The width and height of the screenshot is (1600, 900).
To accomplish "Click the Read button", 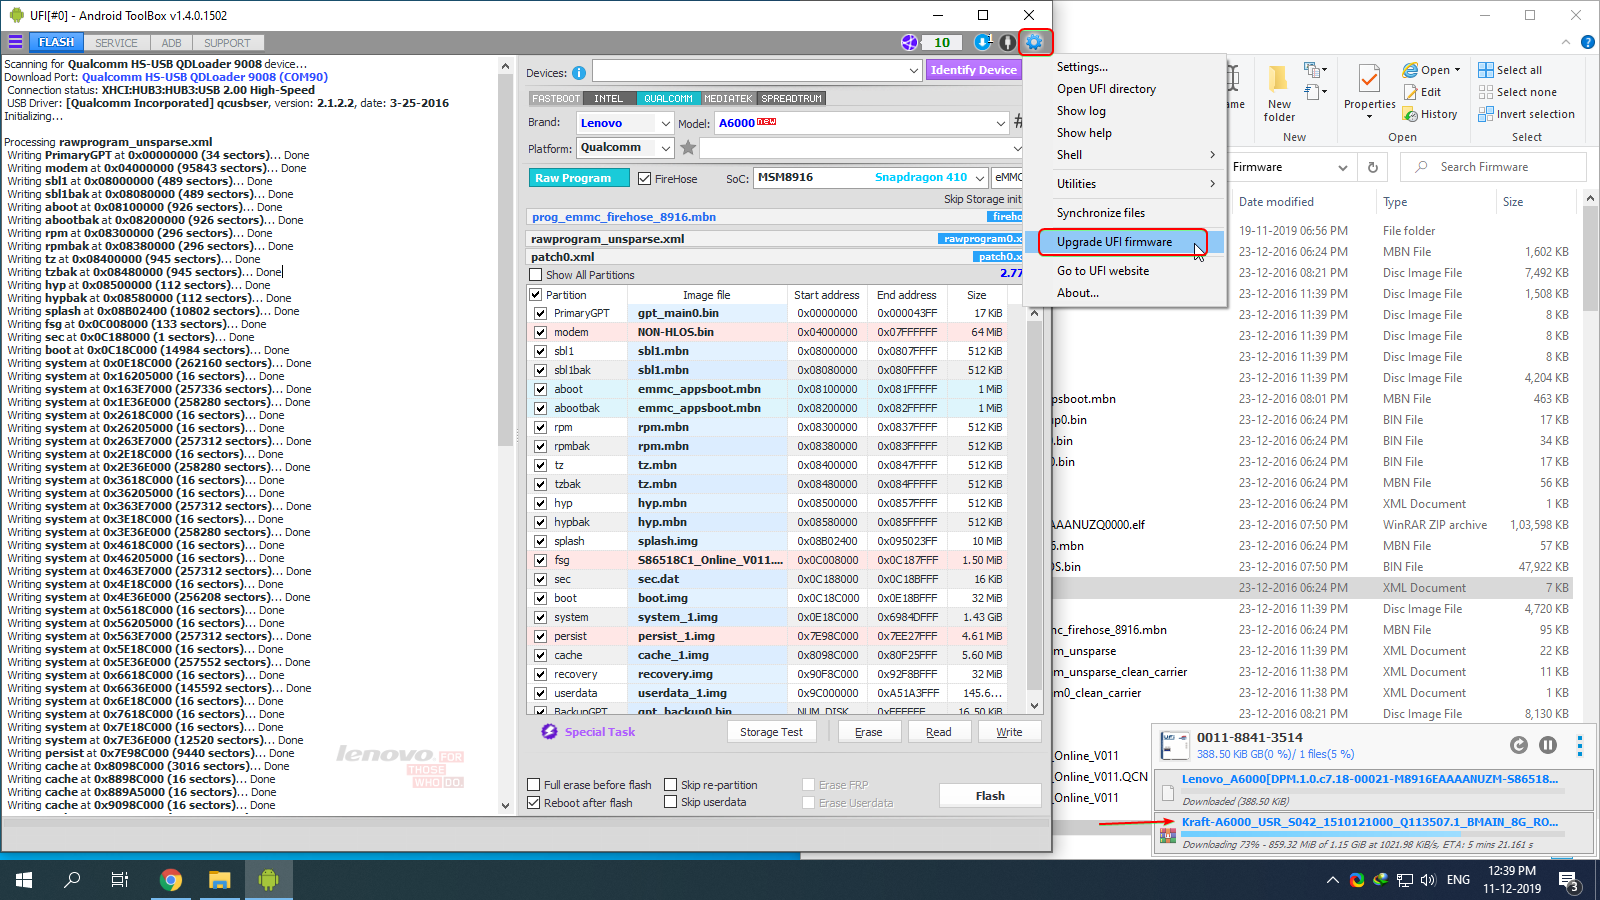I will point(939,732).
